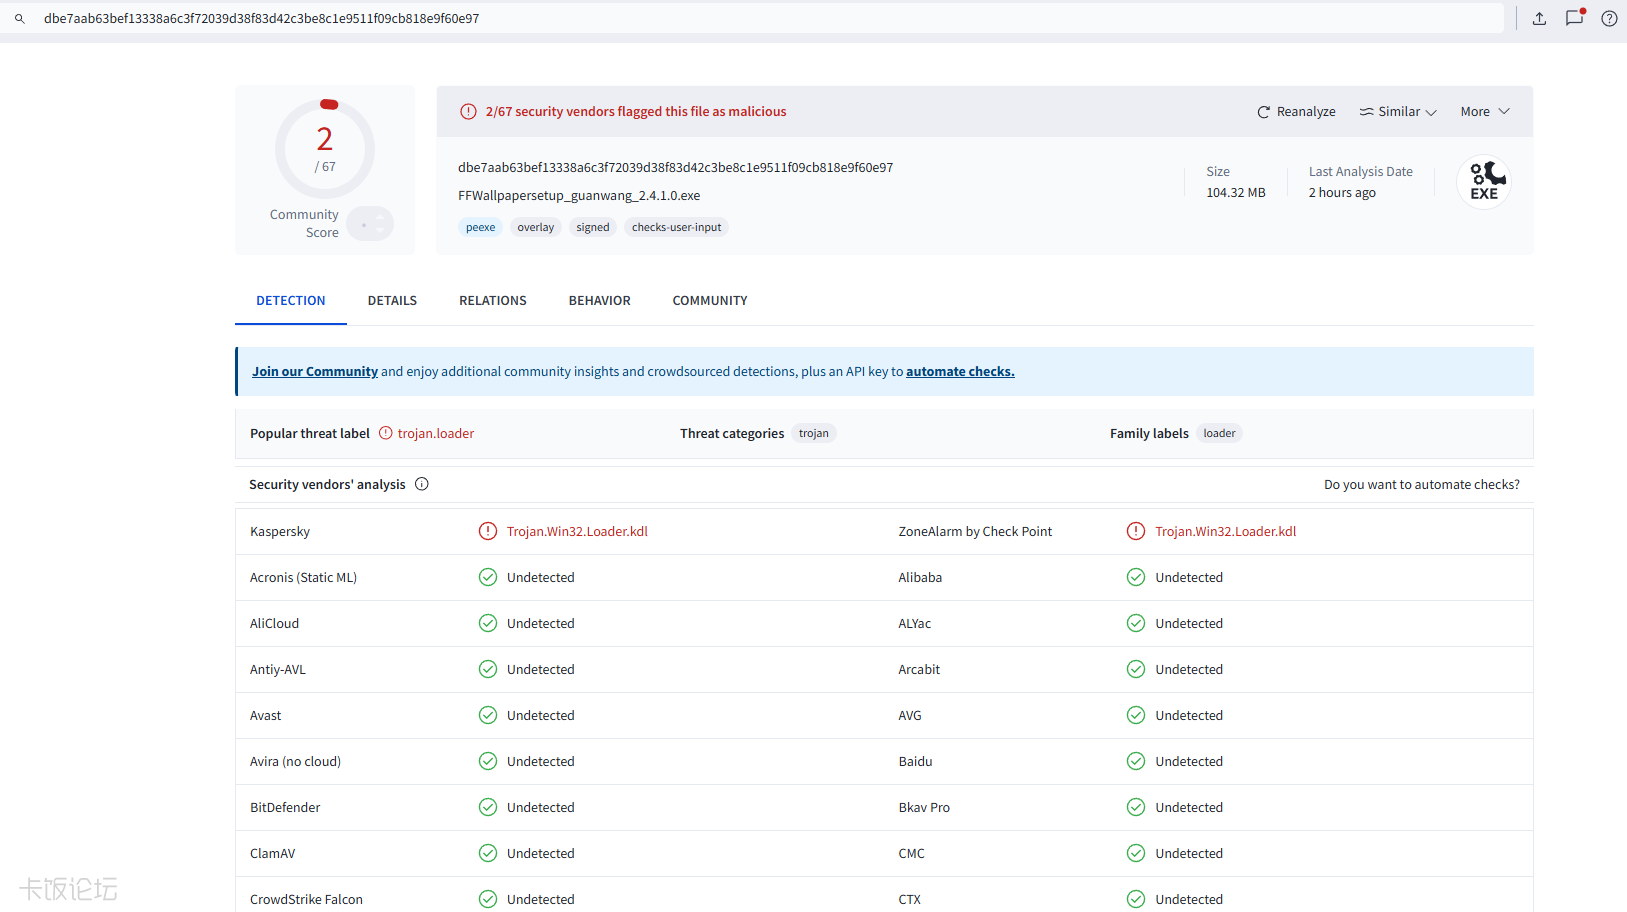The width and height of the screenshot is (1627, 912).
Task: Click the 2/67 detection score gauge
Action: [325, 149]
